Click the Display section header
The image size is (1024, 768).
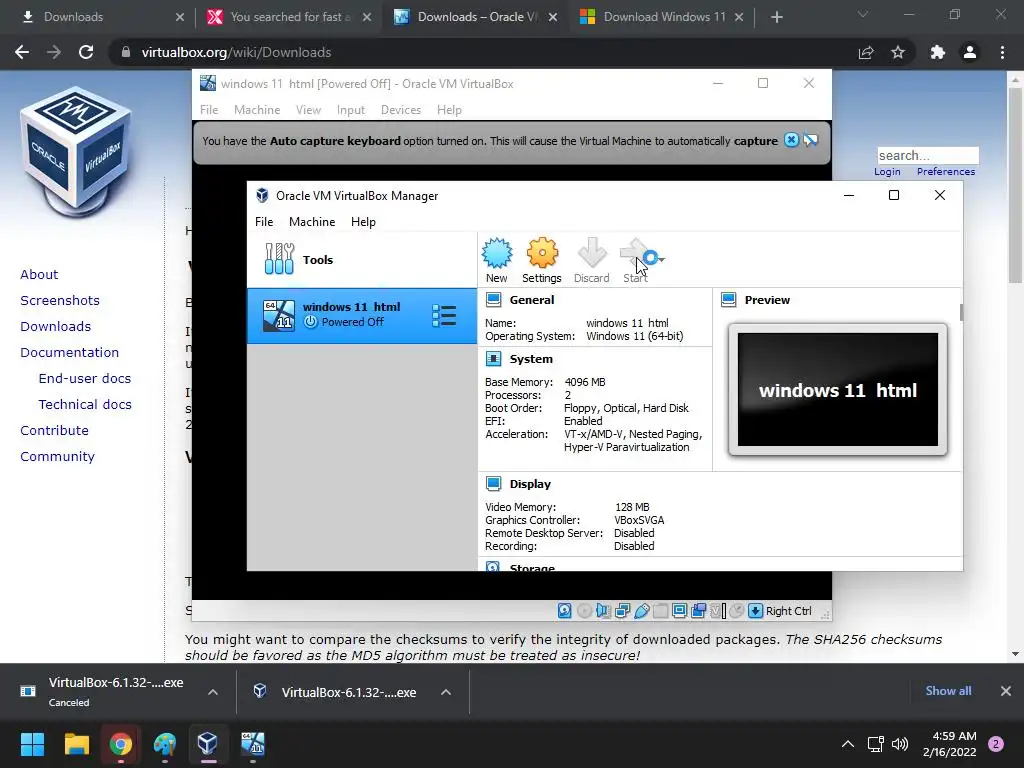pos(530,484)
